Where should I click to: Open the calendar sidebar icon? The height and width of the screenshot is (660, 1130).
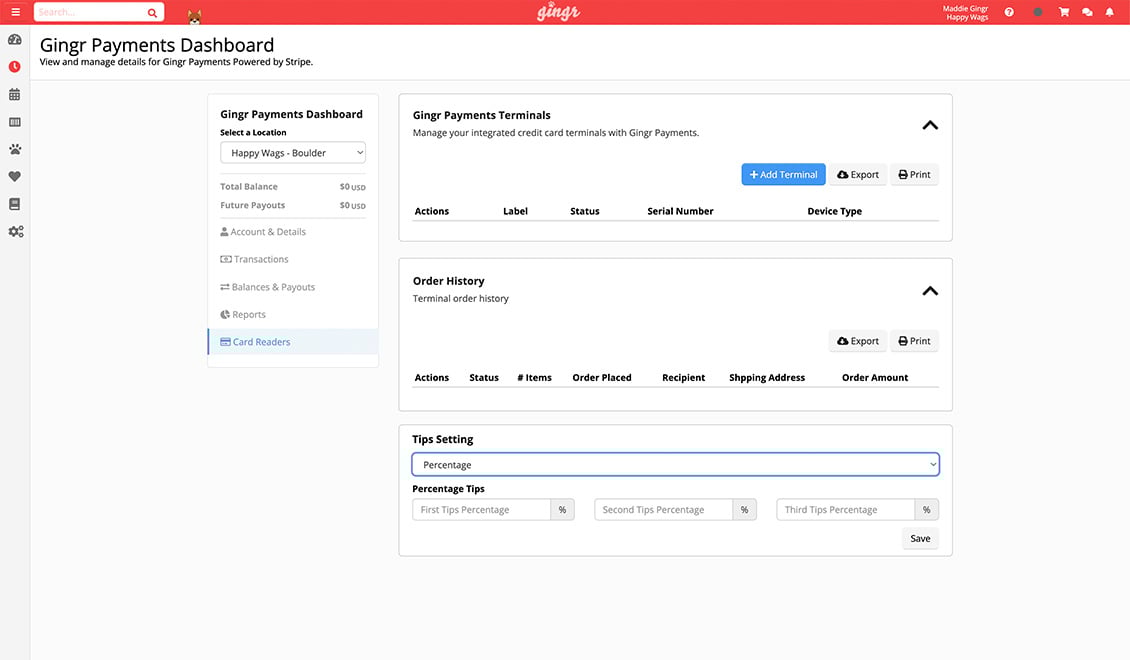click(x=15, y=95)
